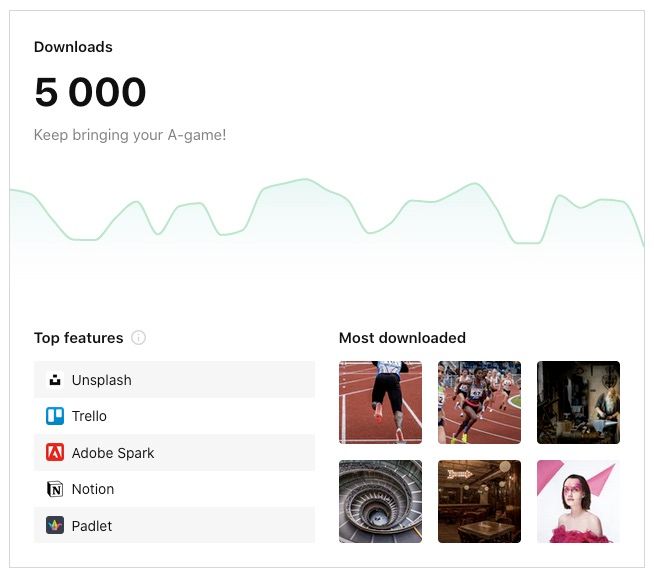This screenshot has width=654, height=578.
Task: Open the Top features info icon
Action: click(139, 338)
